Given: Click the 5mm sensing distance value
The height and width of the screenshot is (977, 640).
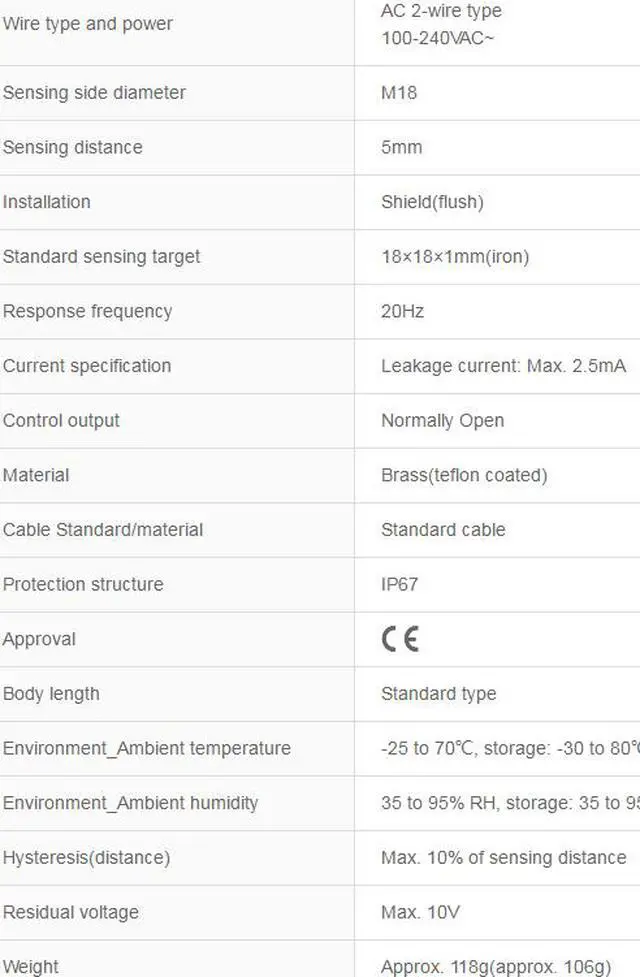Looking at the screenshot, I should point(401,147).
